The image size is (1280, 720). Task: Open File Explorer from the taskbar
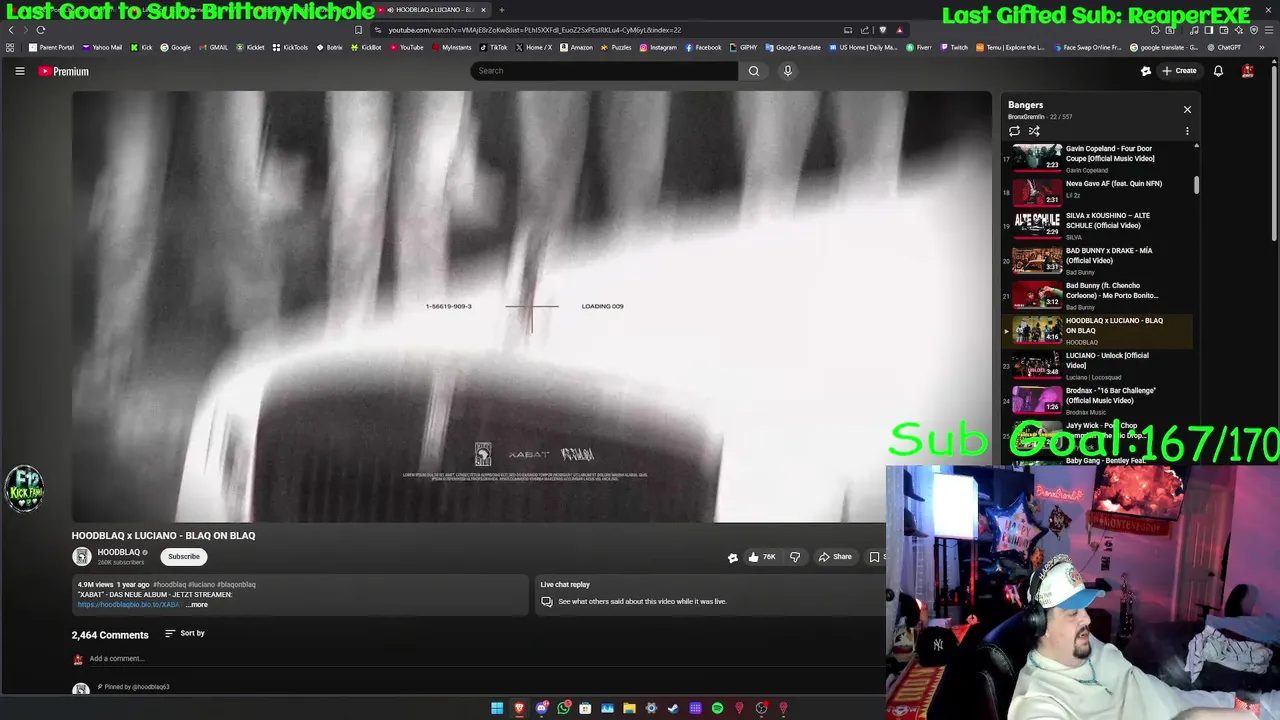click(x=629, y=708)
